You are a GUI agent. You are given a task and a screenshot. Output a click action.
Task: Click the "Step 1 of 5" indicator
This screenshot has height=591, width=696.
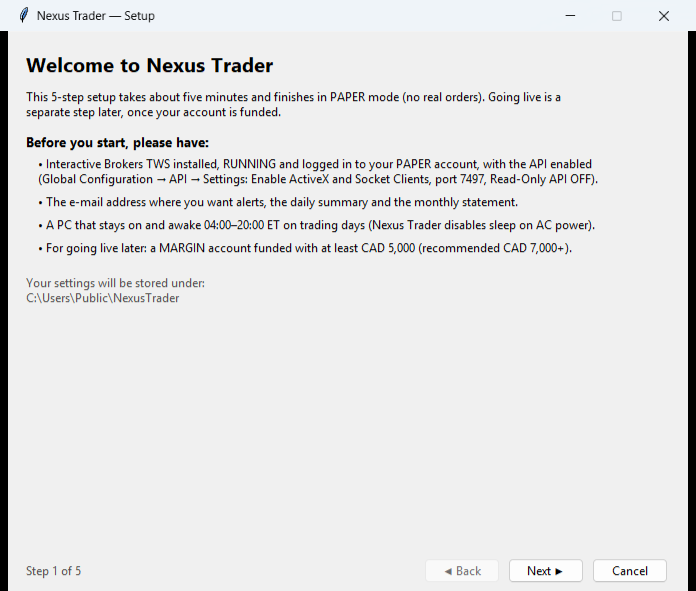coord(53,571)
